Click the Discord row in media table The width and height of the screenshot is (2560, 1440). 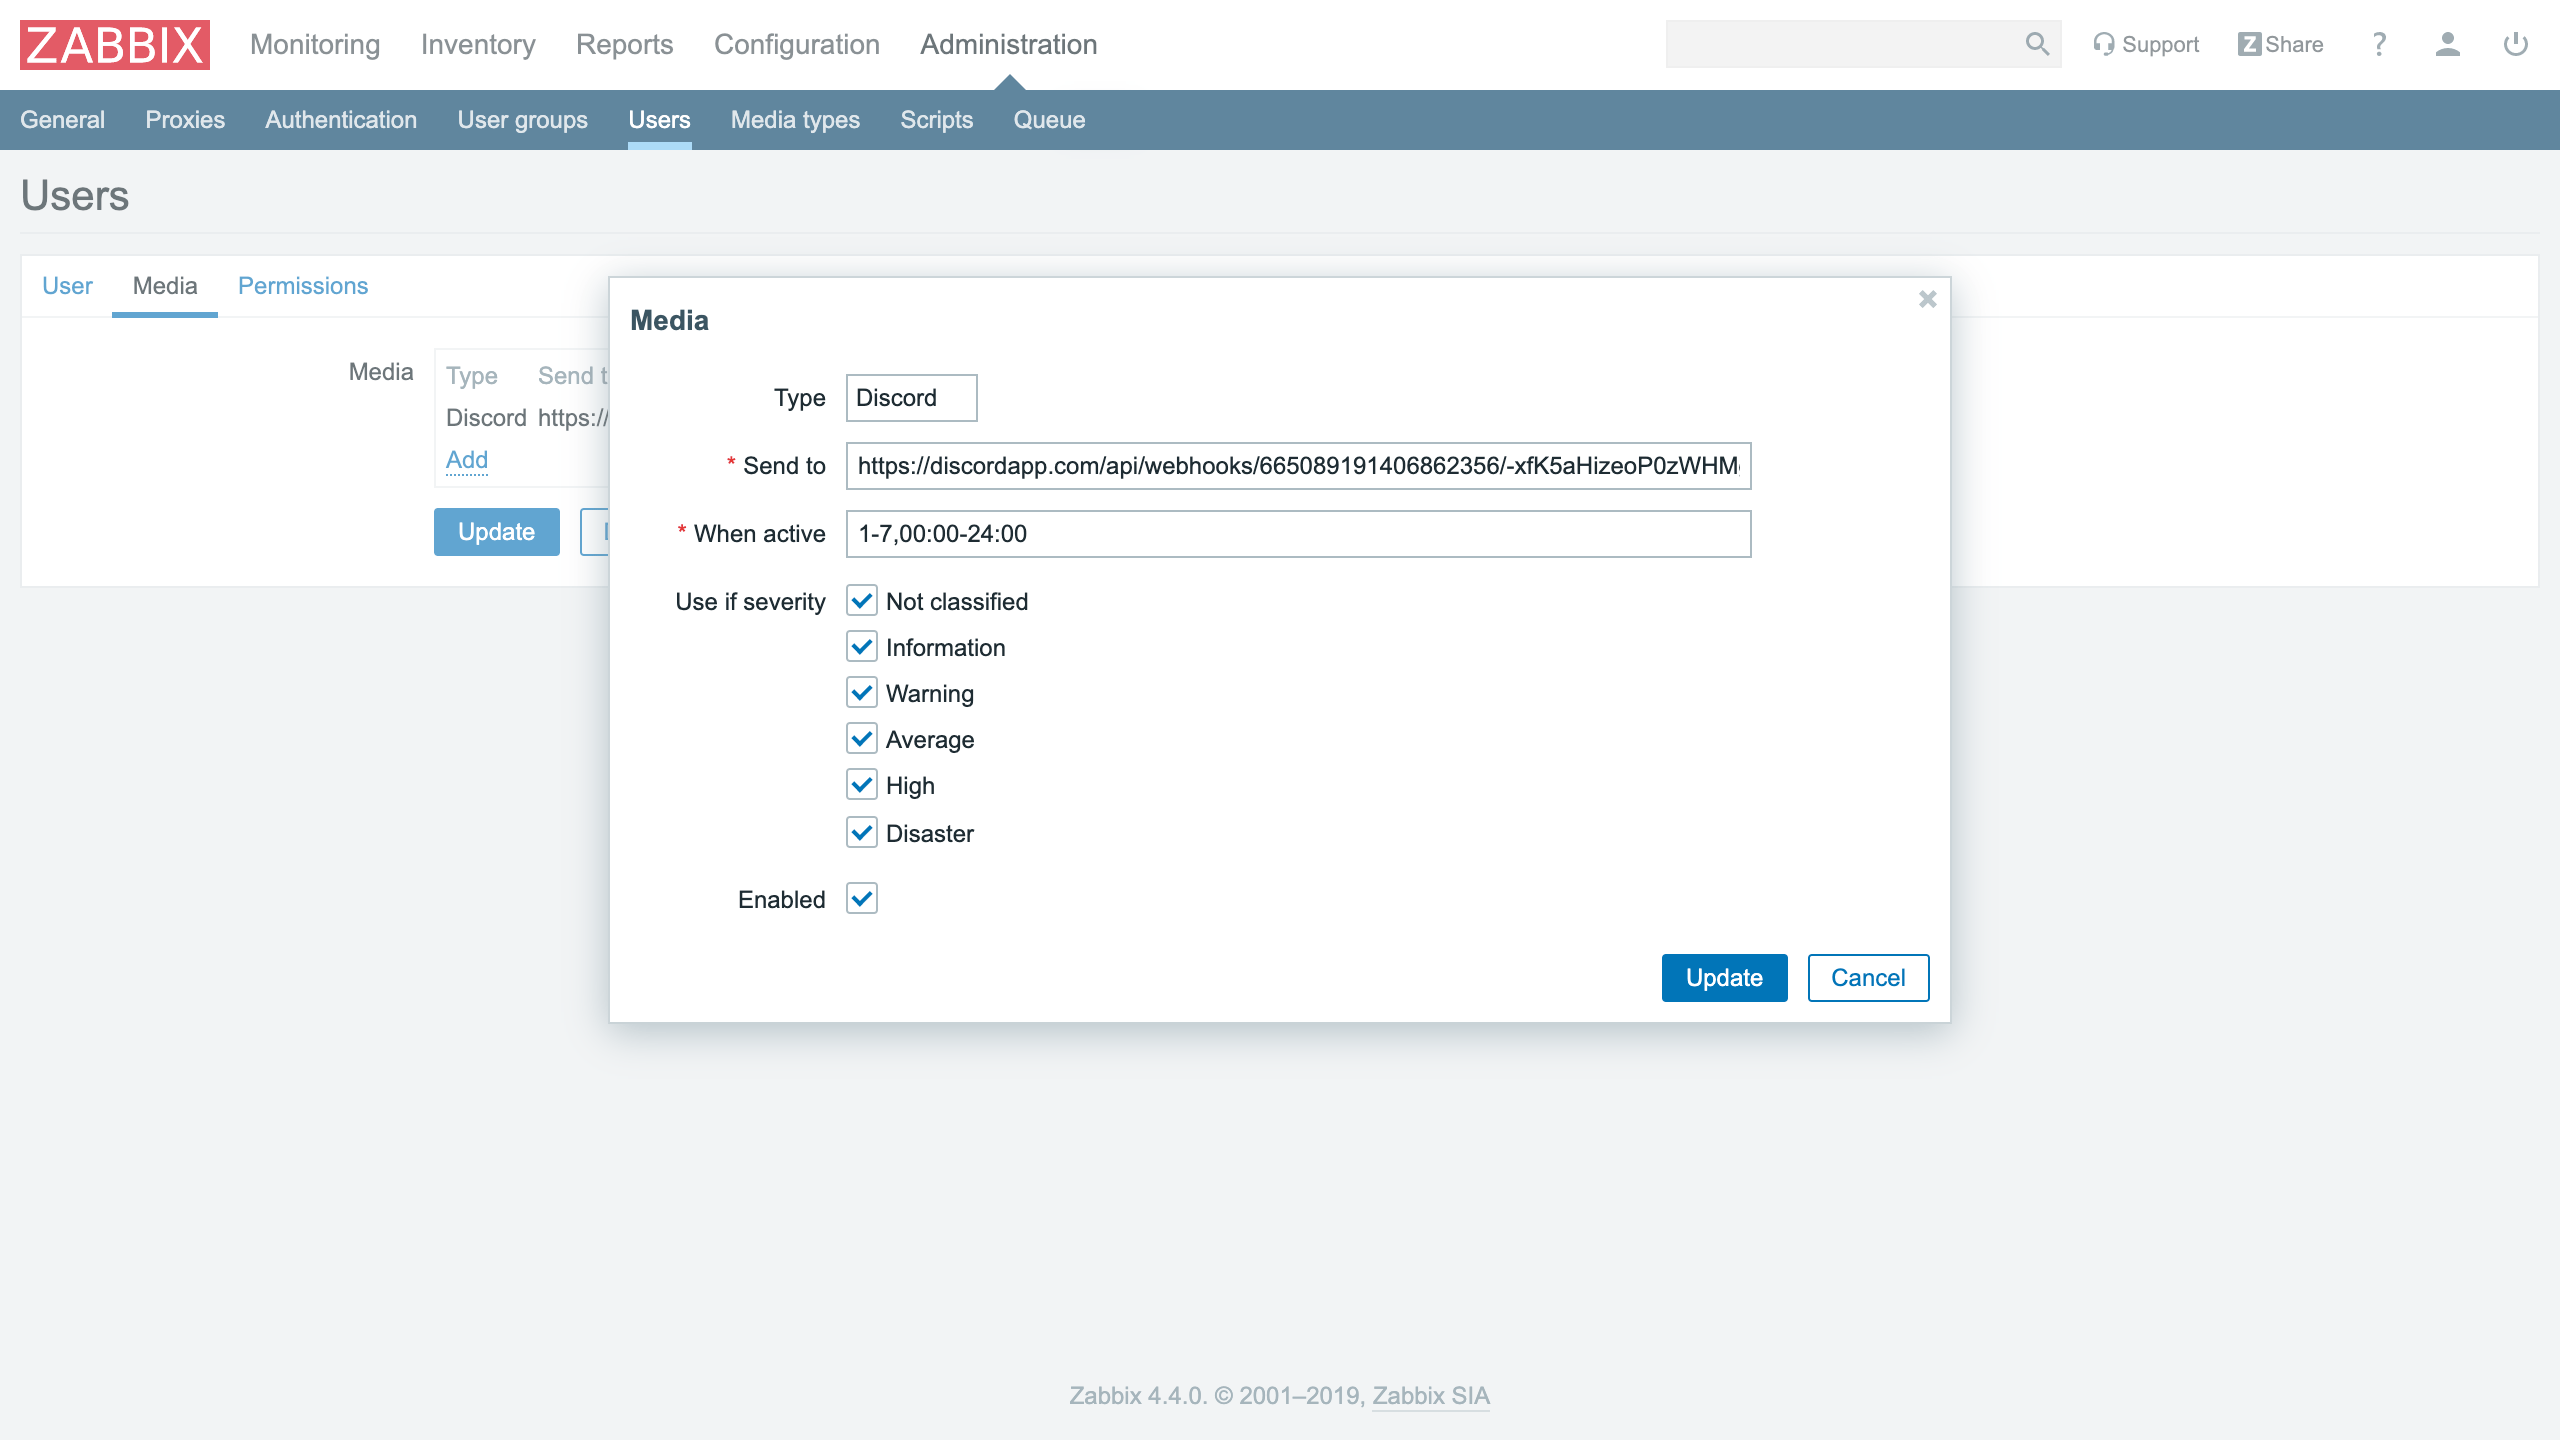[x=527, y=418]
